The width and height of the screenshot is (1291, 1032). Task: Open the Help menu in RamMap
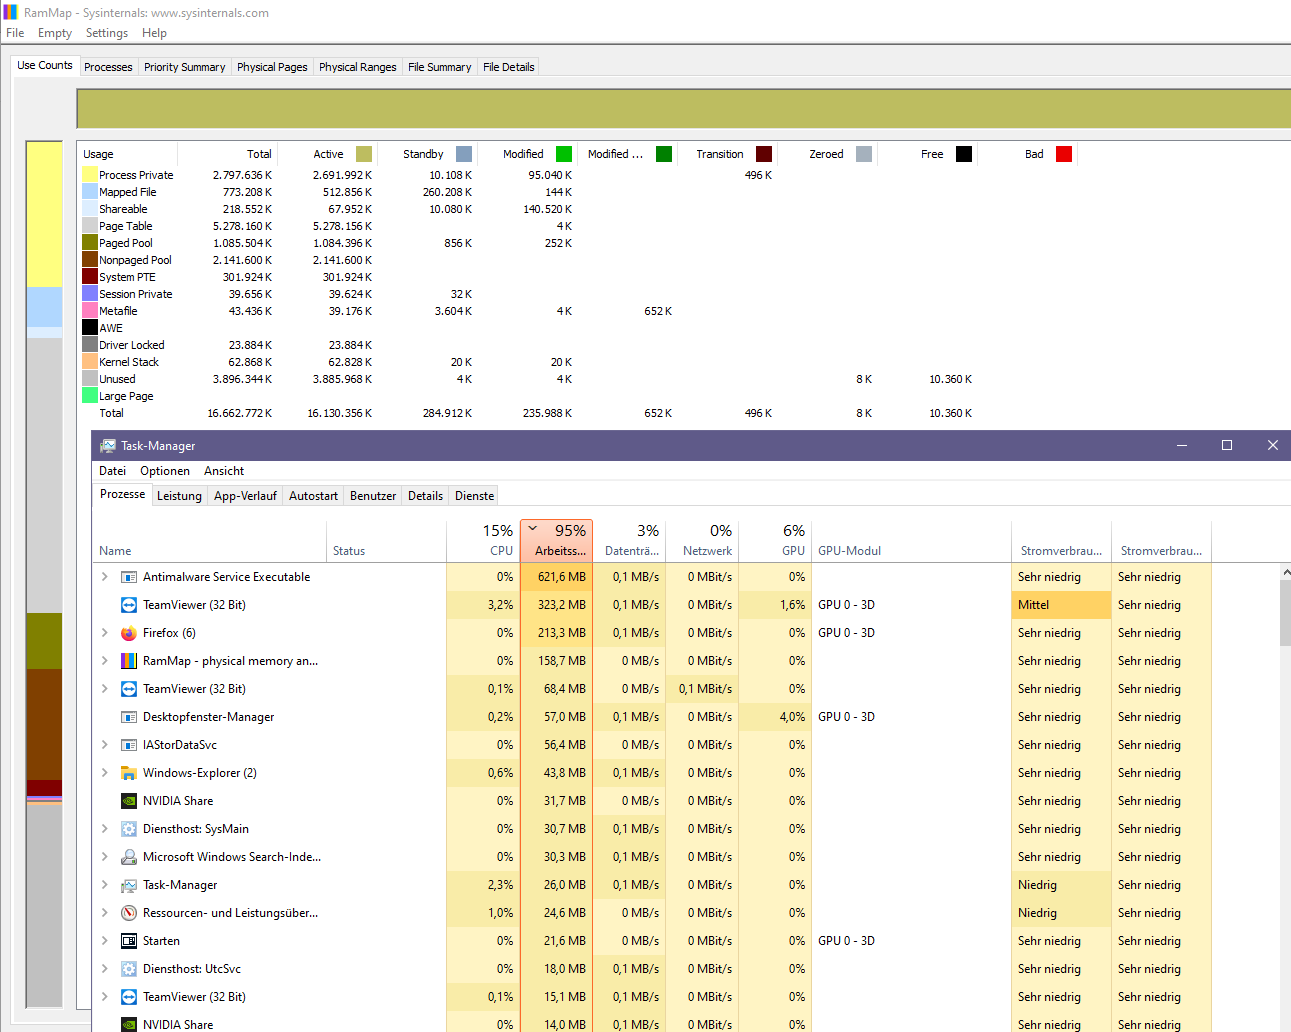pyautogui.click(x=154, y=33)
